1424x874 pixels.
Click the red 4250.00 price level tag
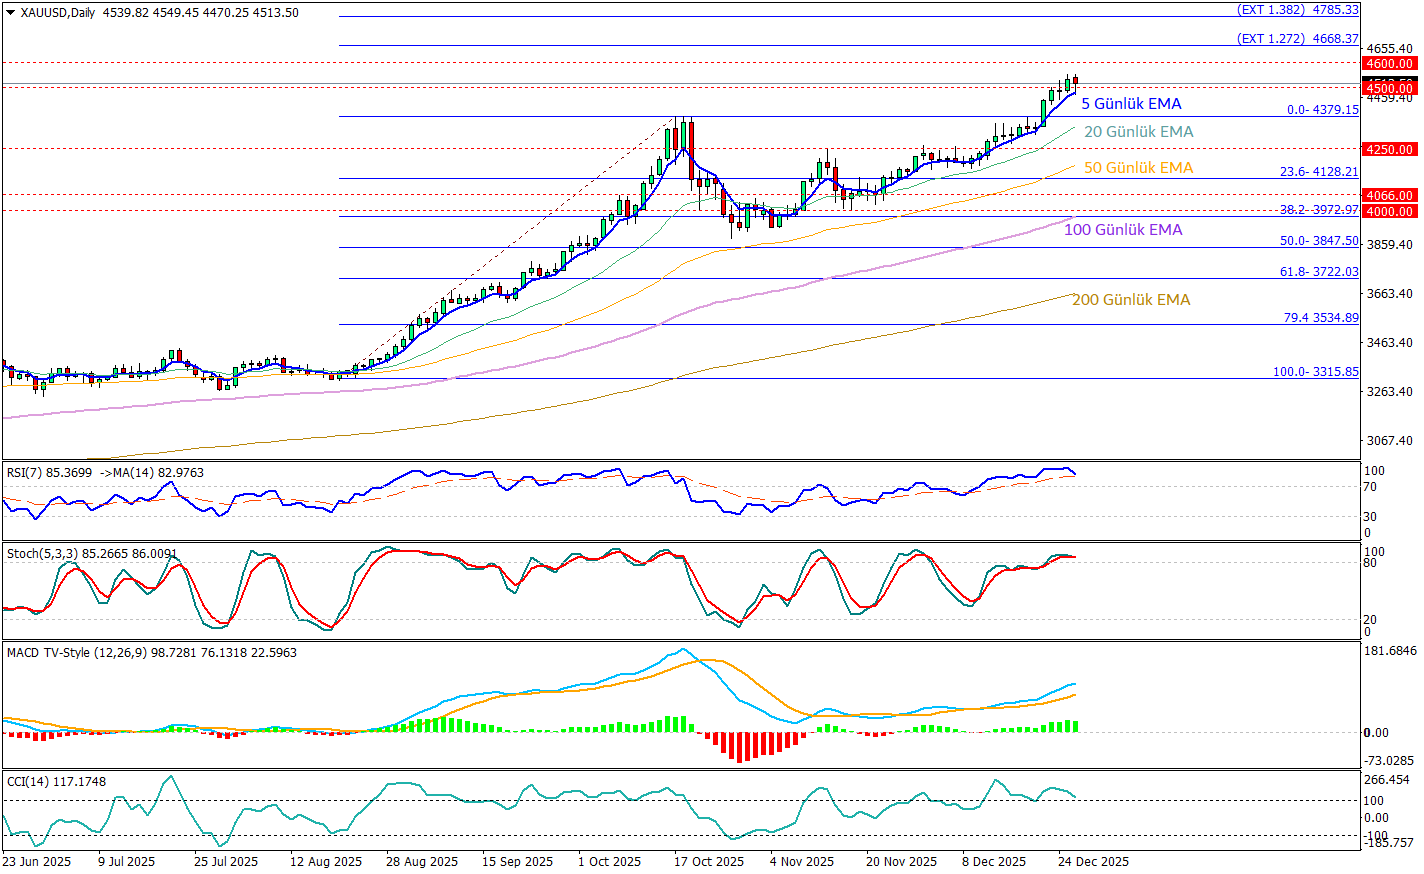click(x=1389, y=150)
